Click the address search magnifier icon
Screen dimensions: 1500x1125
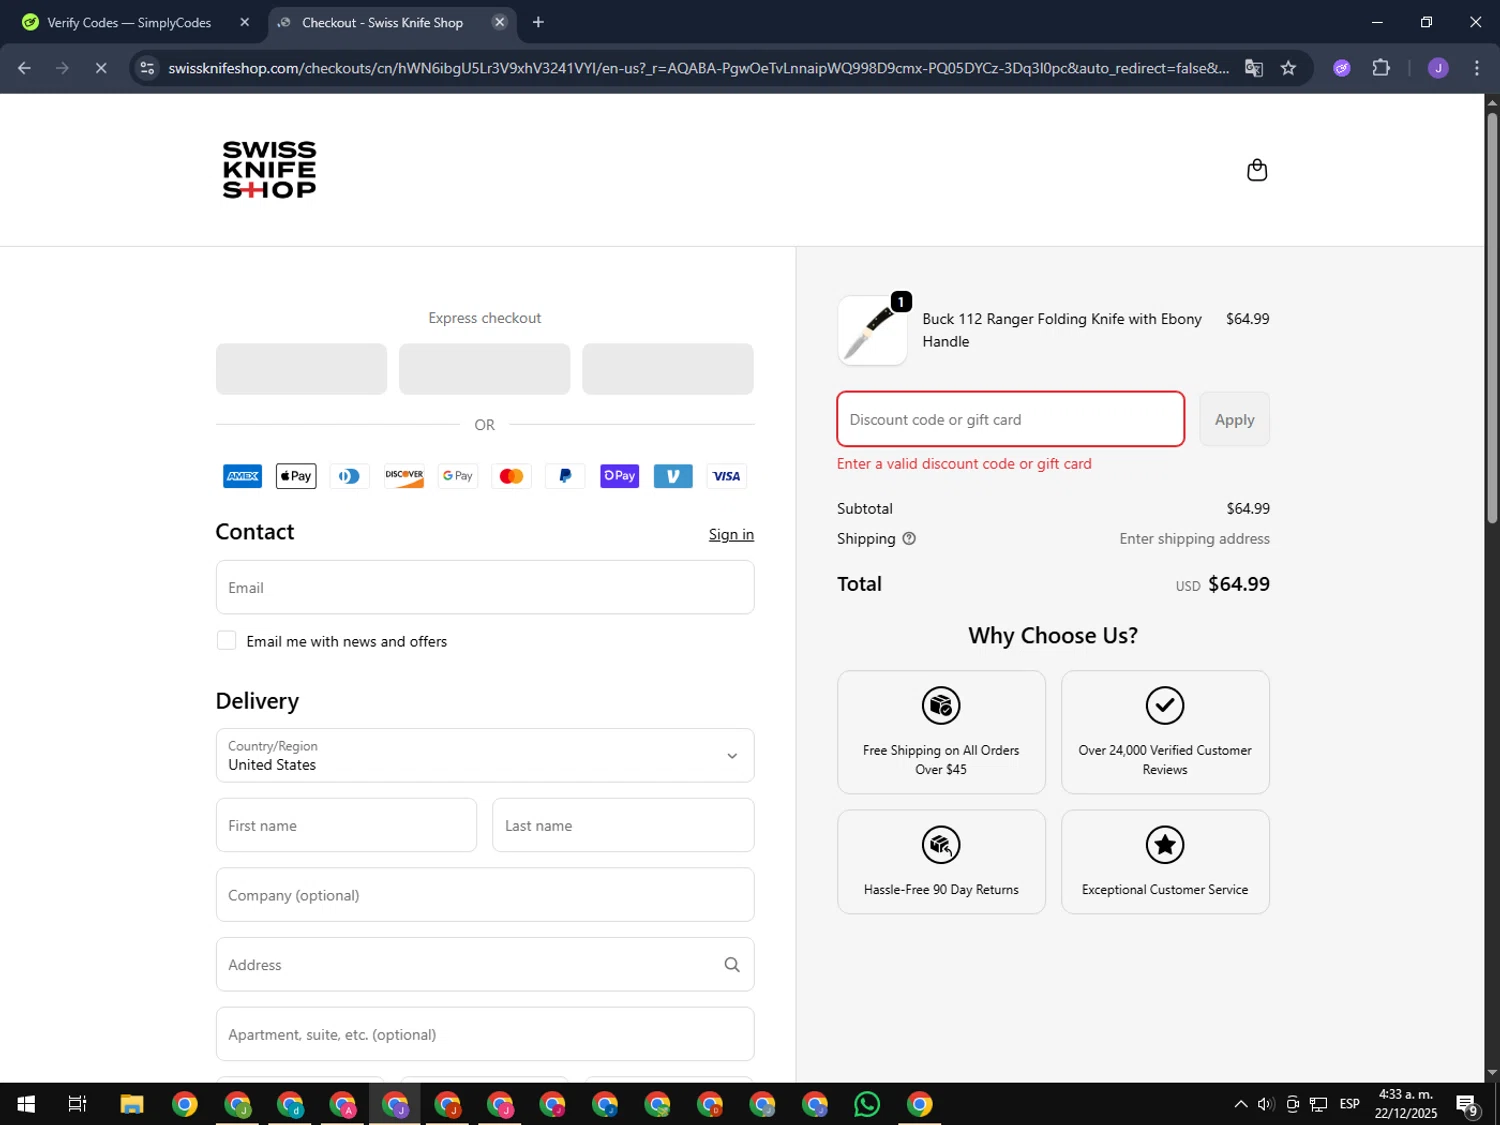click(x=732, y=965)
